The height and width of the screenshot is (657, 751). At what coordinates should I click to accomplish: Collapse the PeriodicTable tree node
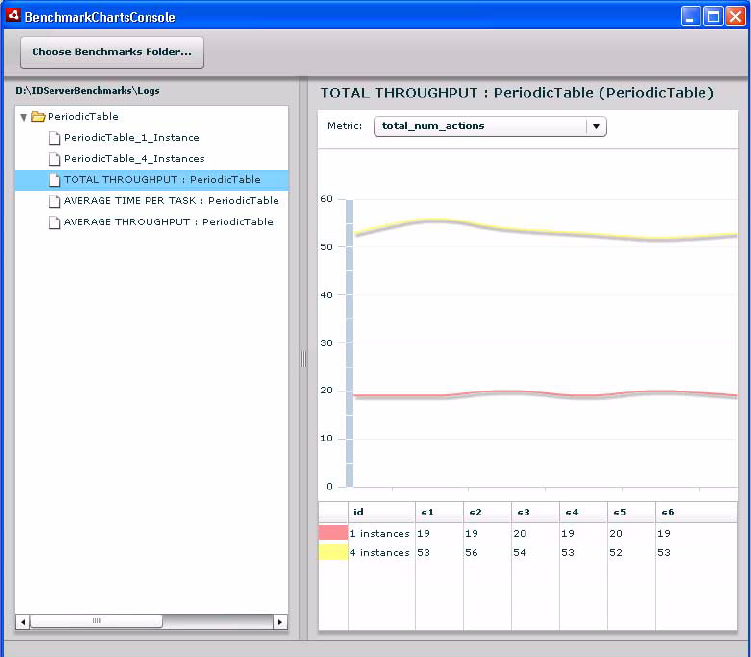click(23, 117)
